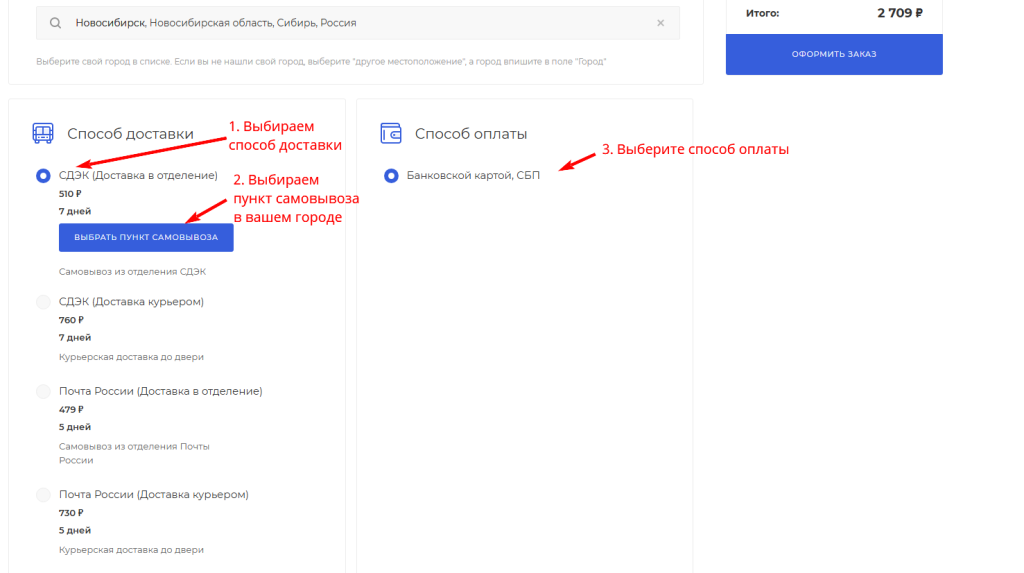Click the Самовывоз из отделения СДЭК description
This screenshot has width=1024, height=573.
(x=132, y=272)
